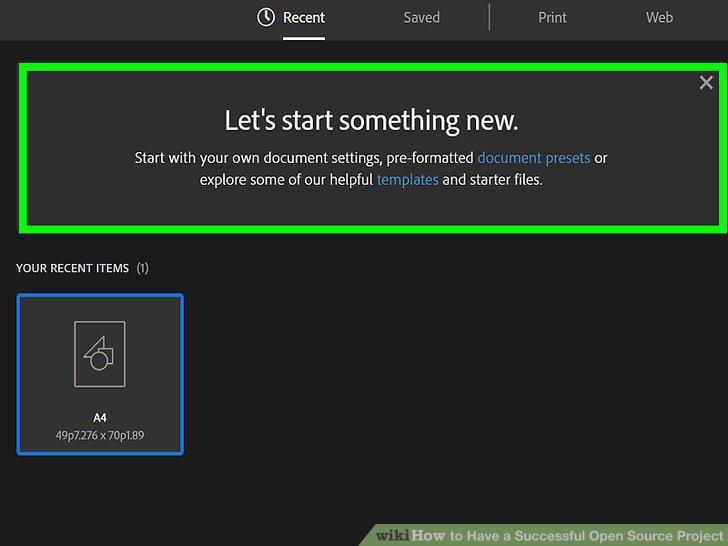Screen dimensions: 728x546
Task: Click the 'YOUR RECENT ITEMS' heading
Action: tap(72, 268)
